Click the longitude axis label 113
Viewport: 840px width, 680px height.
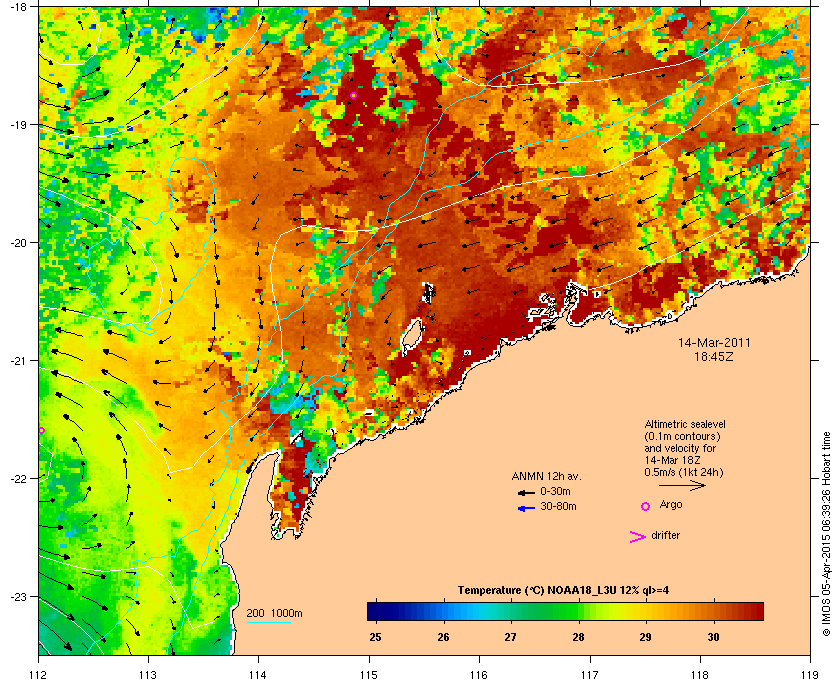[148, 674]
